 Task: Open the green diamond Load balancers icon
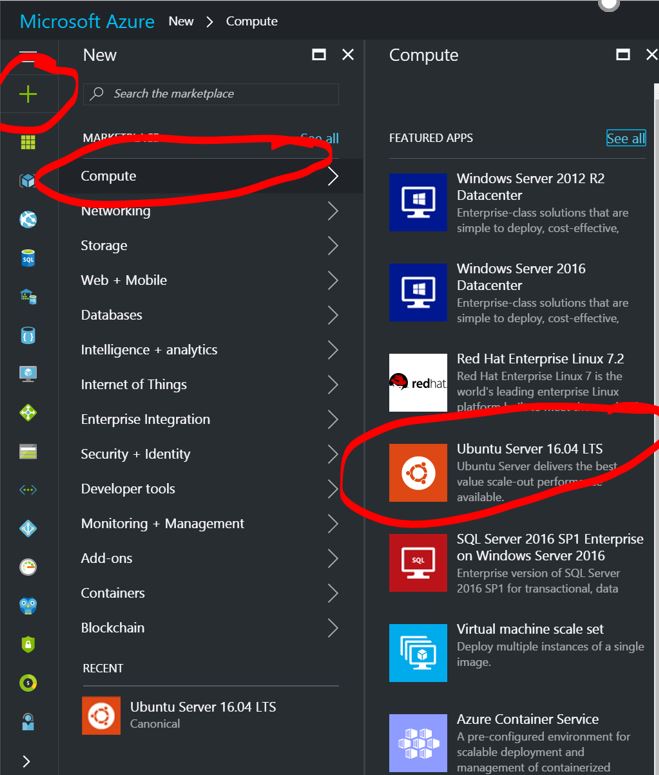coord(28,413)
